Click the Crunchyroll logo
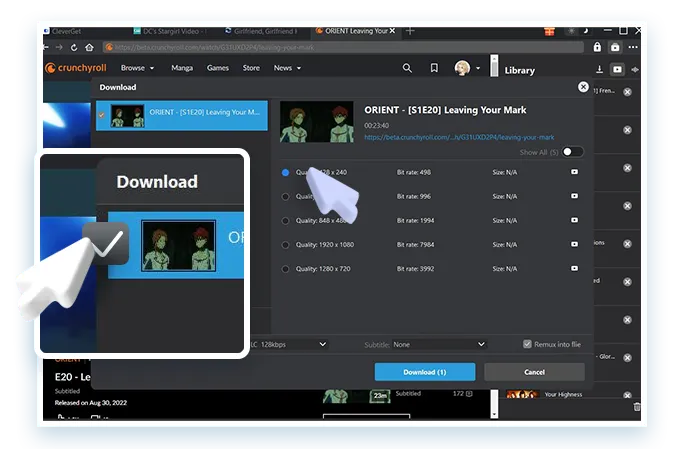This screenshot has height=449, width=684. click(76, 68)
